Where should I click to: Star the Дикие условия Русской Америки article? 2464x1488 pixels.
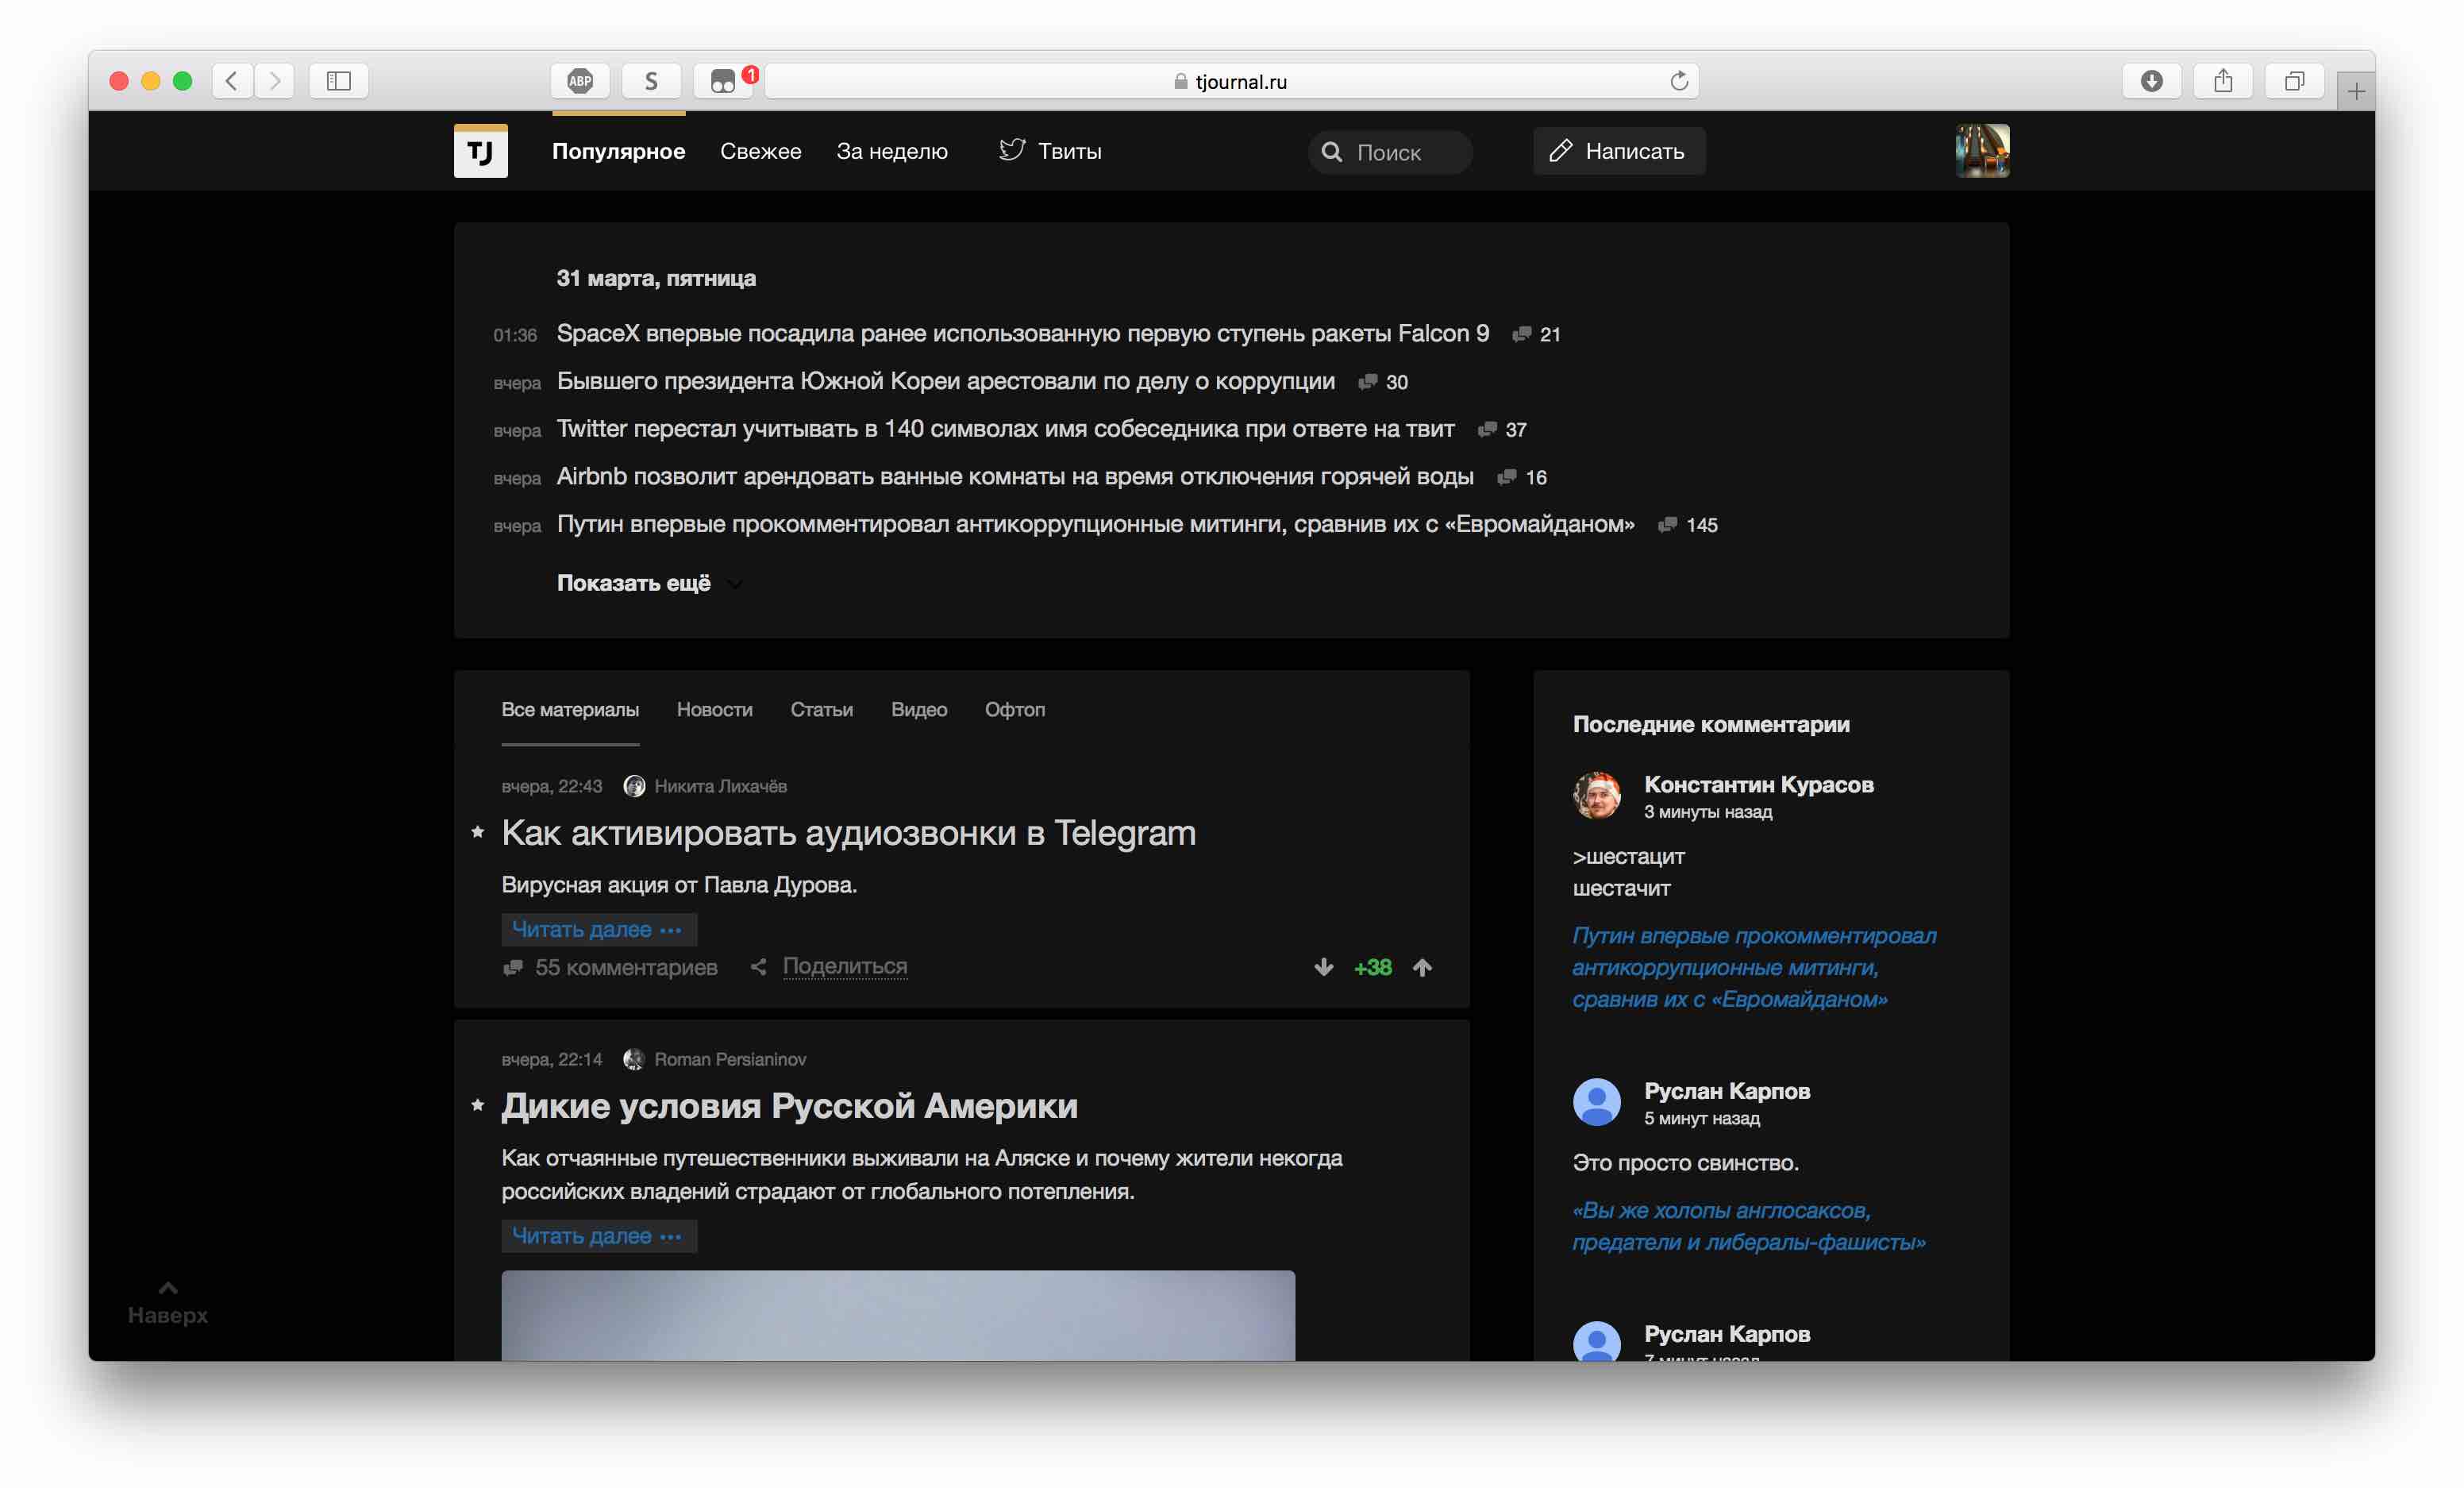click(478, 1105)
